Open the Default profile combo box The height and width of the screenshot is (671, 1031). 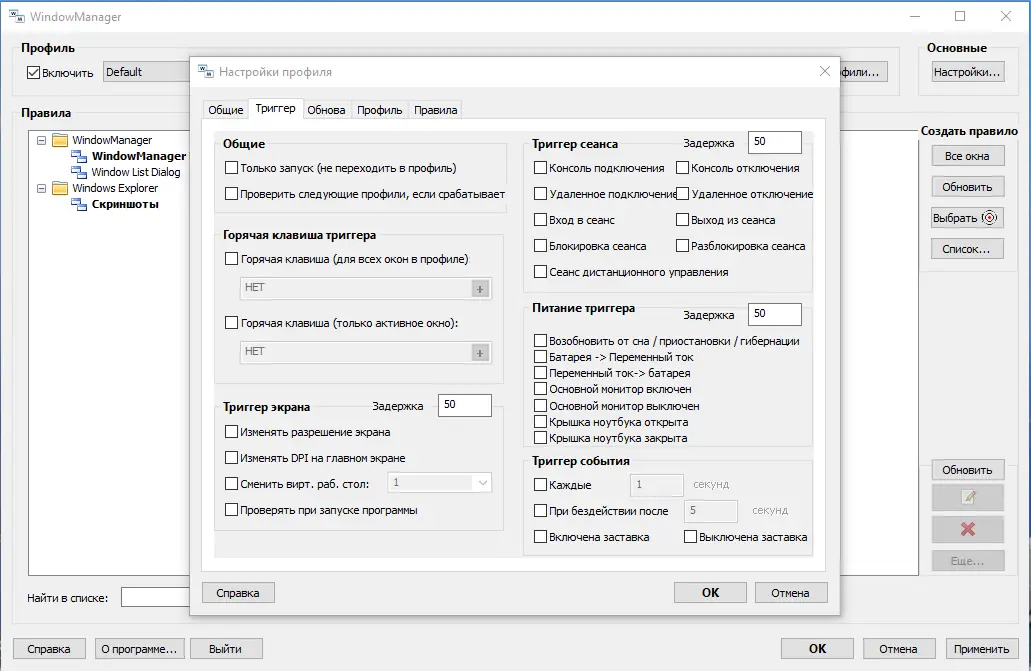(147, 72)
